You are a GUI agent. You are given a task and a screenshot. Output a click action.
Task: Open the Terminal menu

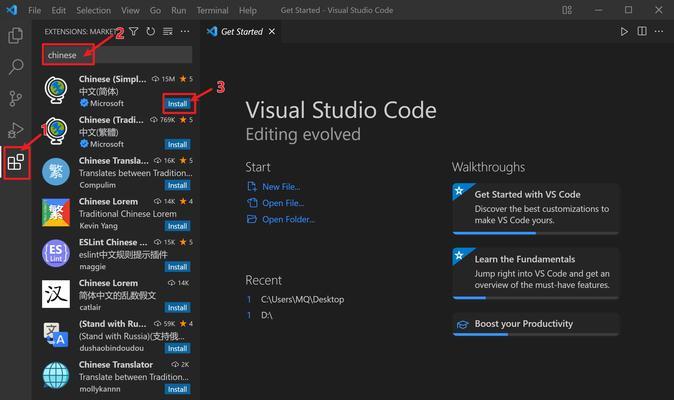coord(212,10)
